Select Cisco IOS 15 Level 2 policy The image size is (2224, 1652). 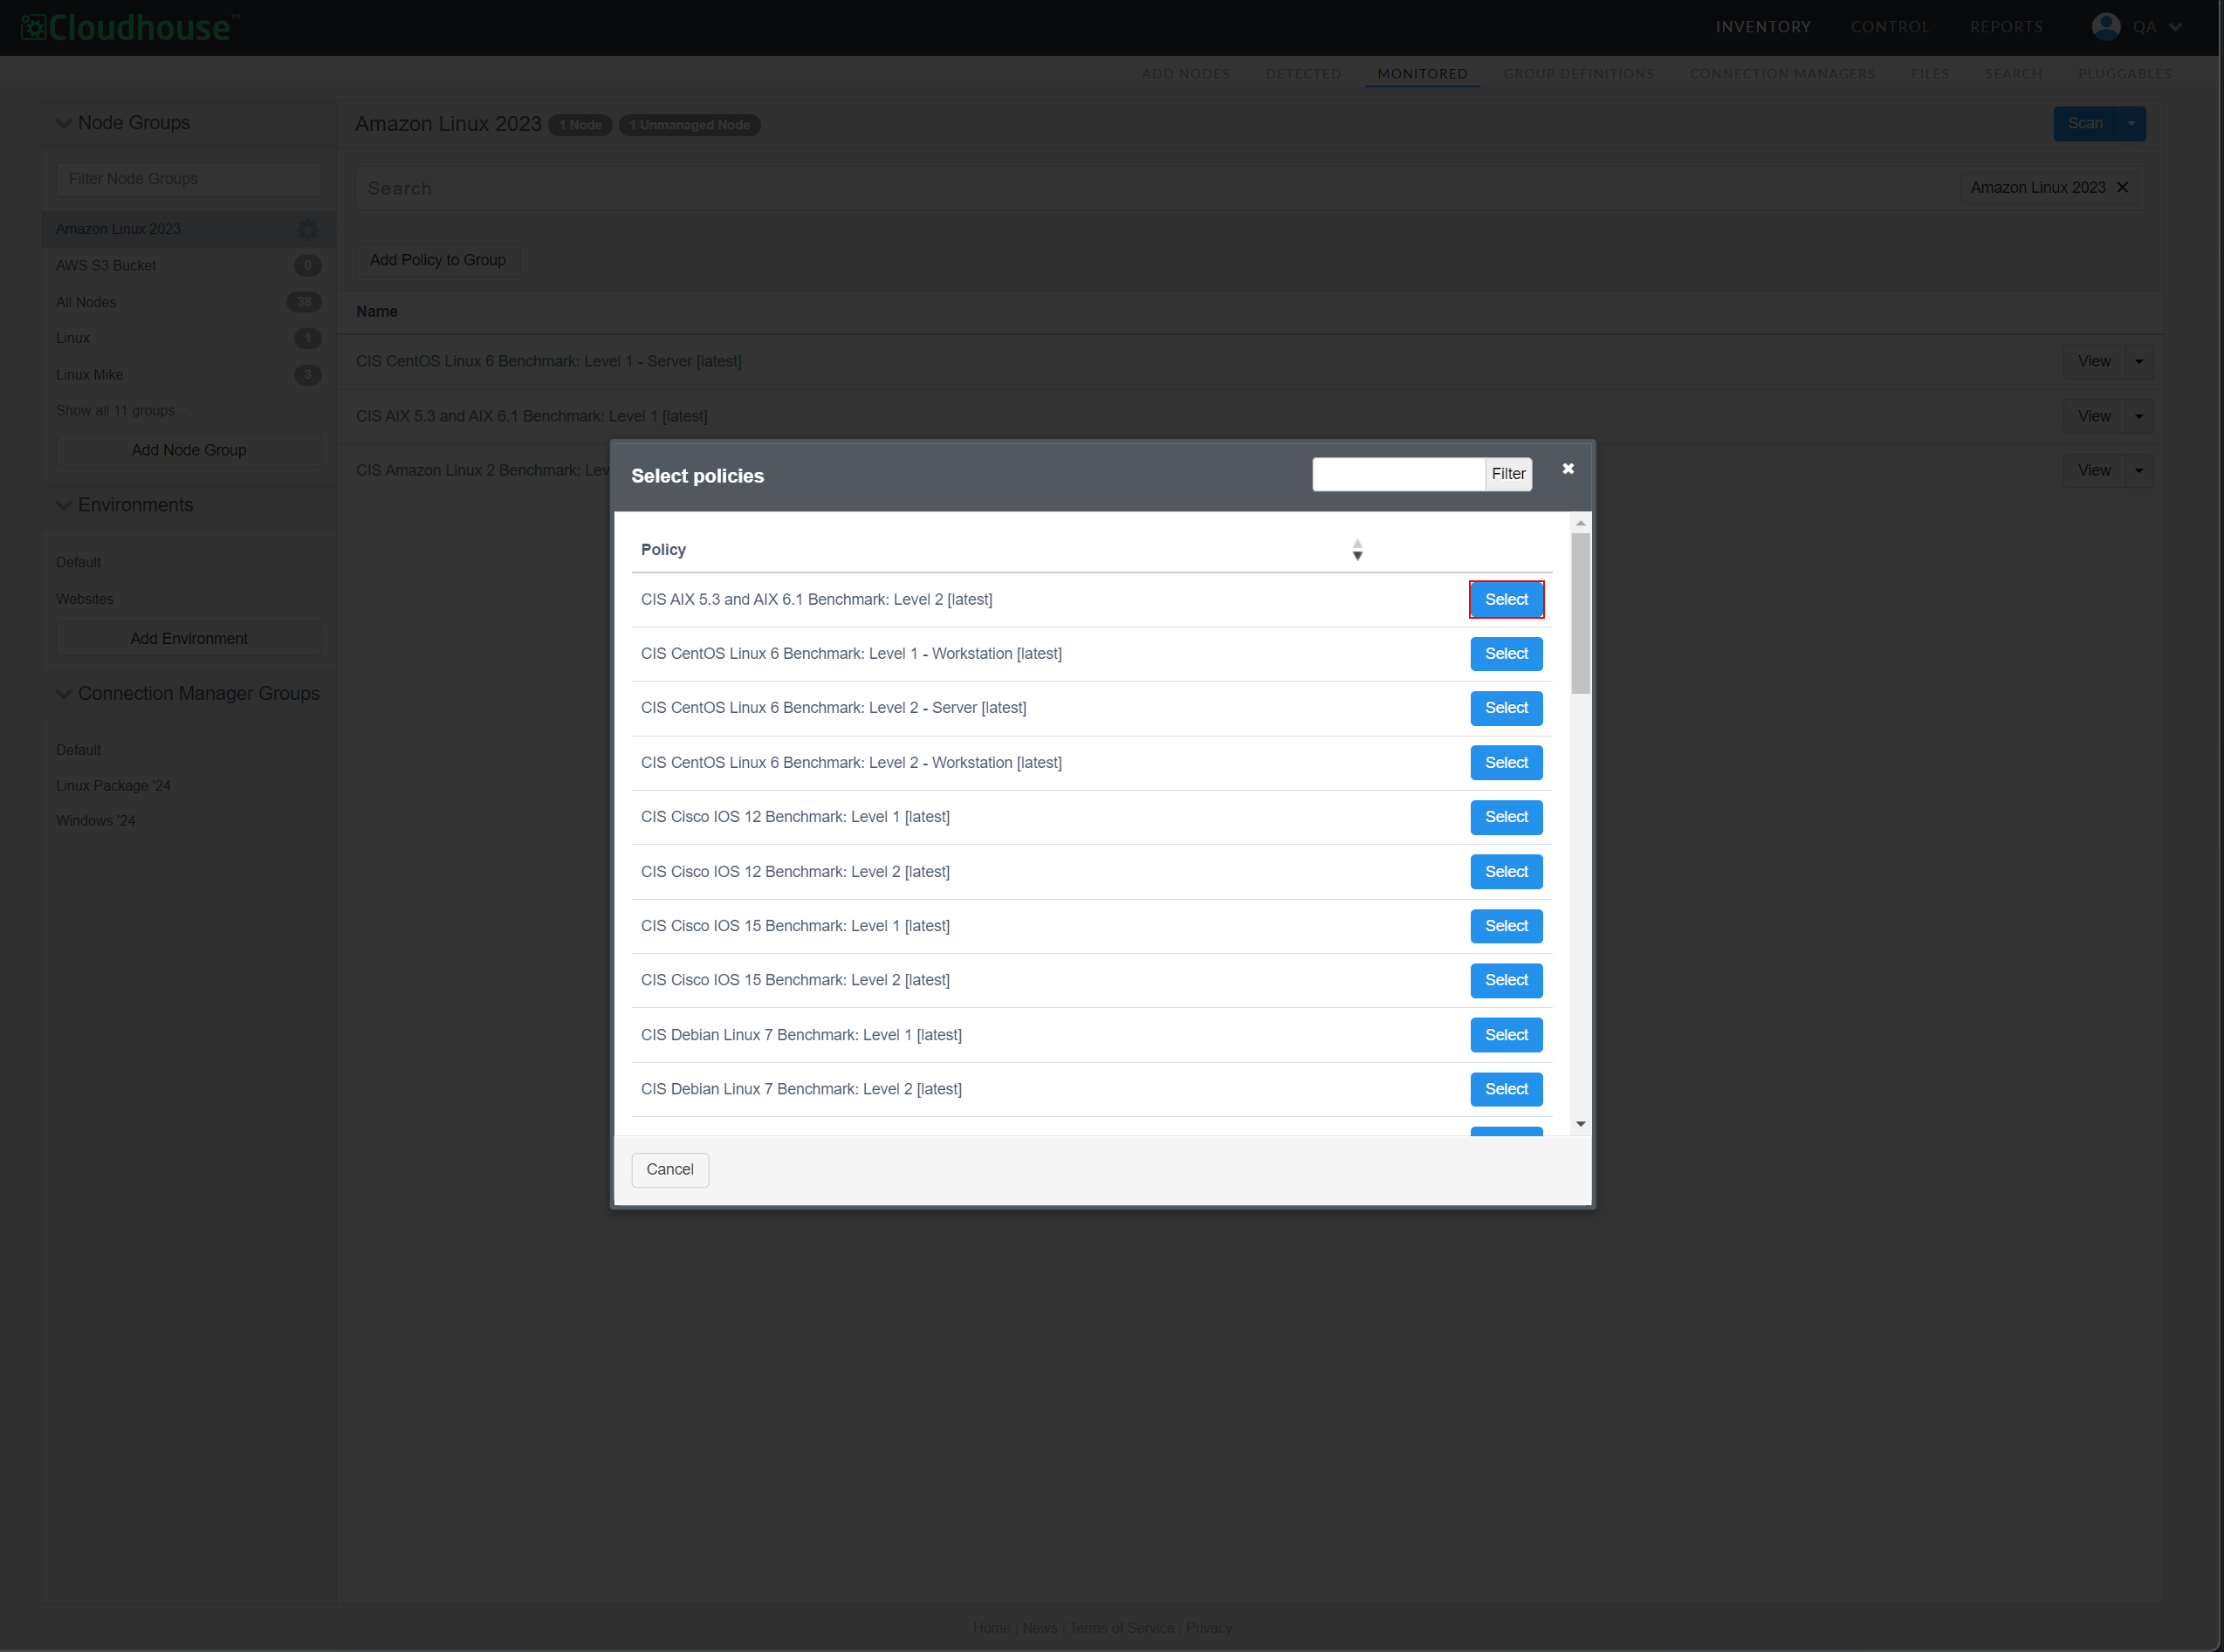pyautogui.click(x=1506, y=980)
